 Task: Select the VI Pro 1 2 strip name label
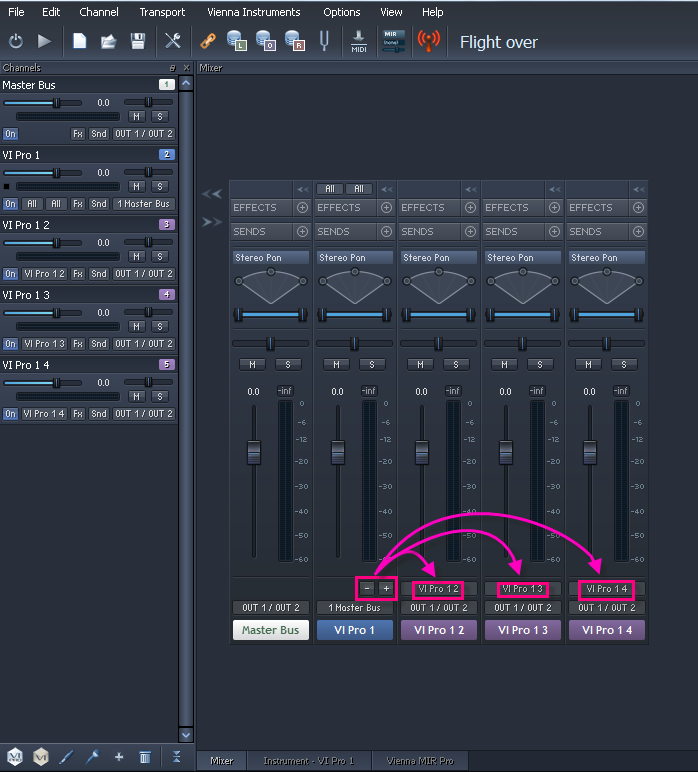pos(439,630)
